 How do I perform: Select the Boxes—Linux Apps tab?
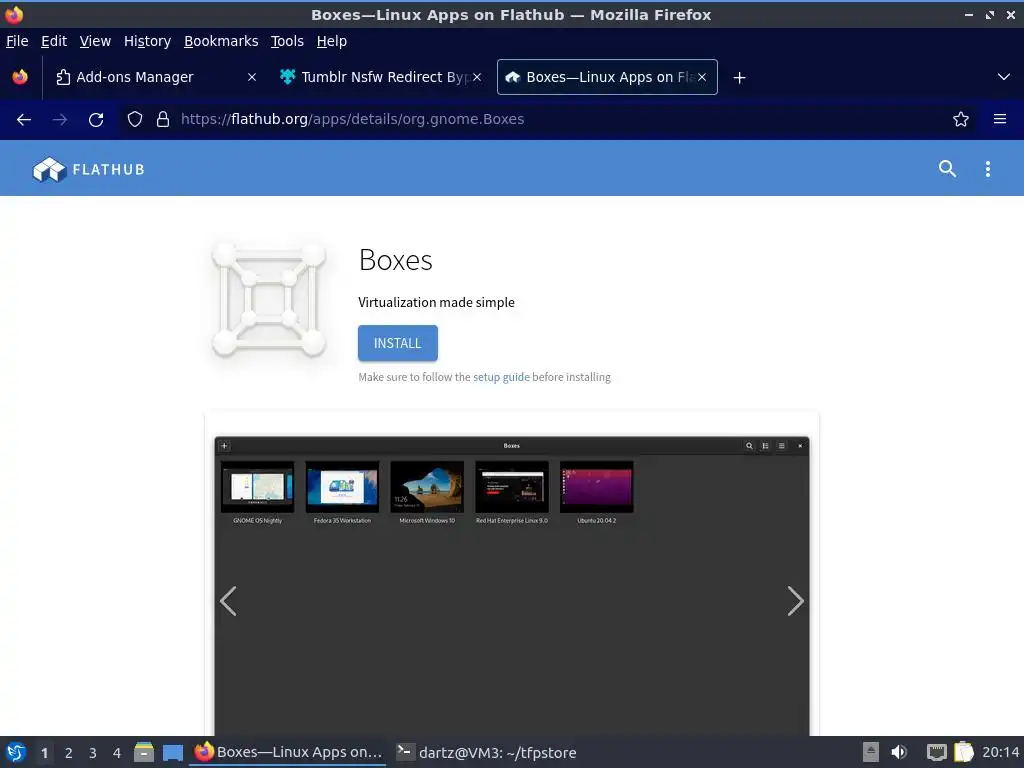point(607,77)
